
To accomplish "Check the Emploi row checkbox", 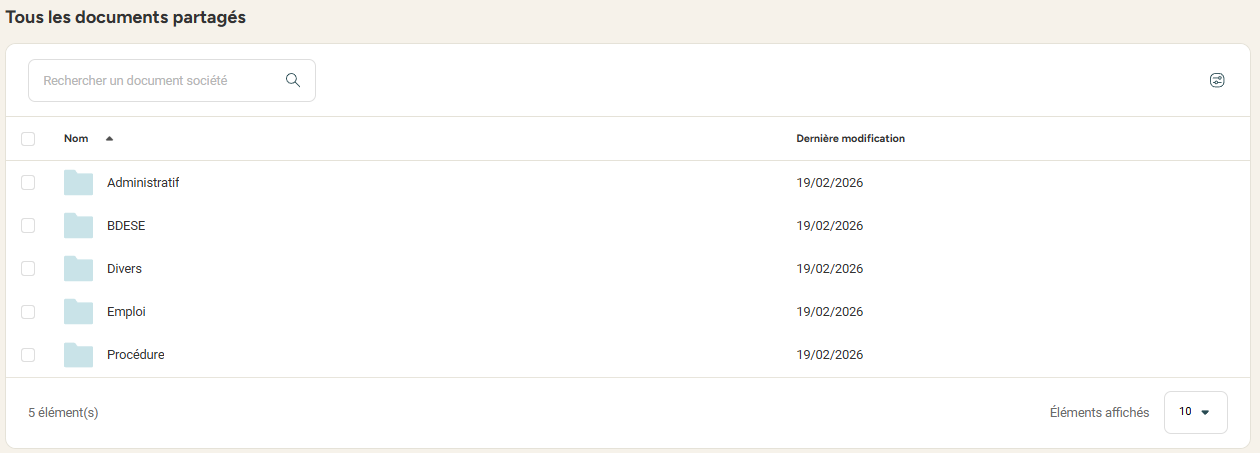I will point(28,312).
